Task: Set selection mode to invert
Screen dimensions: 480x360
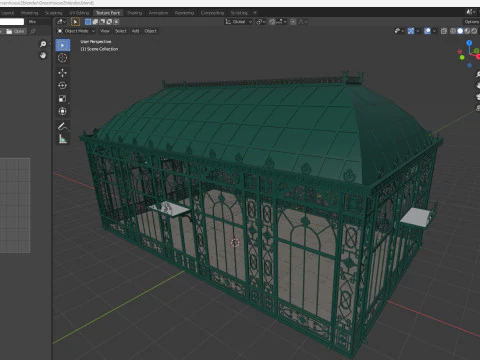Action: pyautogui.click(x=109, y=22)
